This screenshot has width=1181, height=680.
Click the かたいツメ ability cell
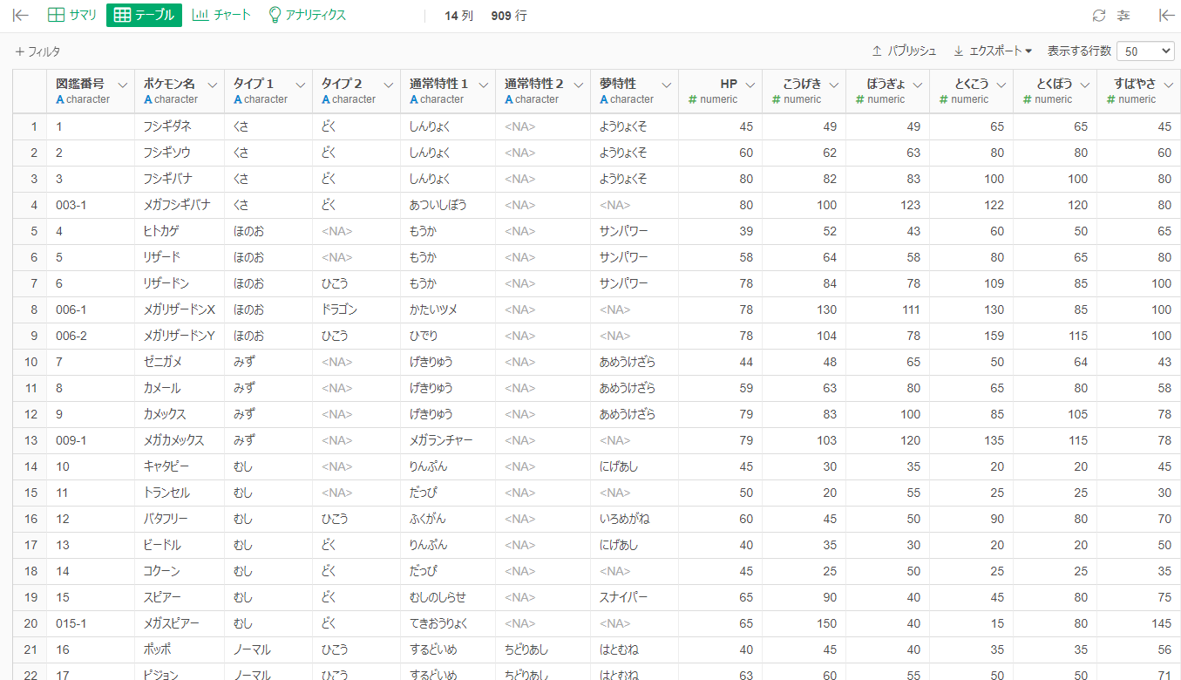pos(447,310)
